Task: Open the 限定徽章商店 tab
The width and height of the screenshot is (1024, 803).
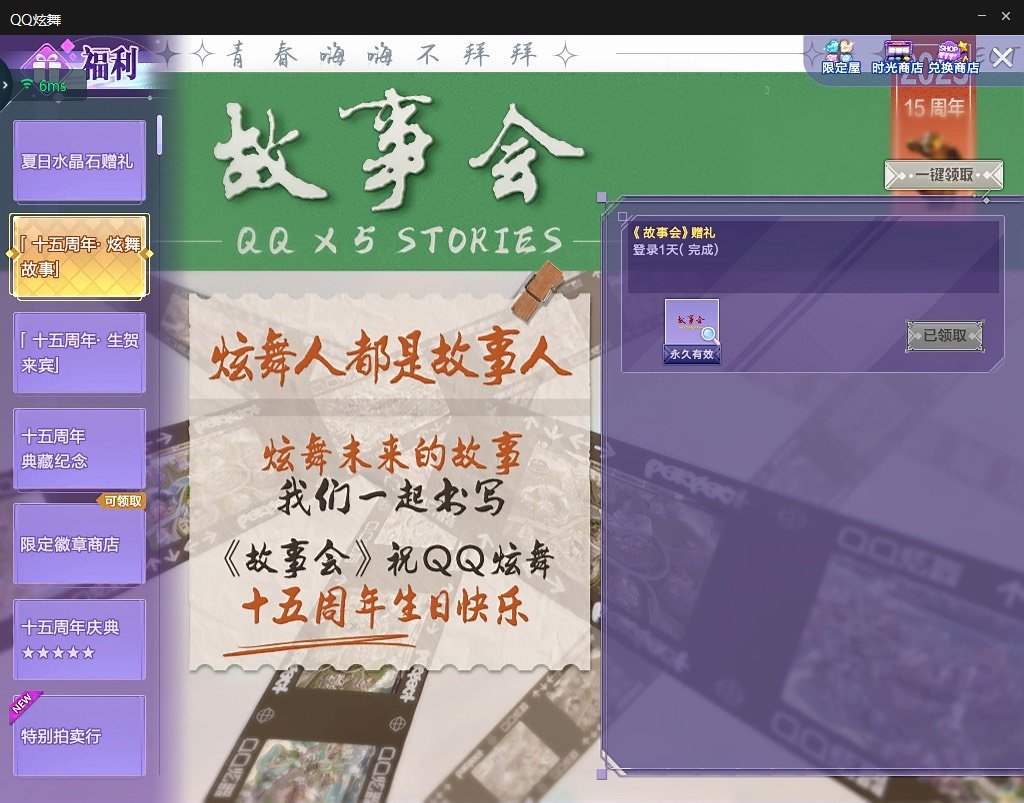Action: point(79,544)
